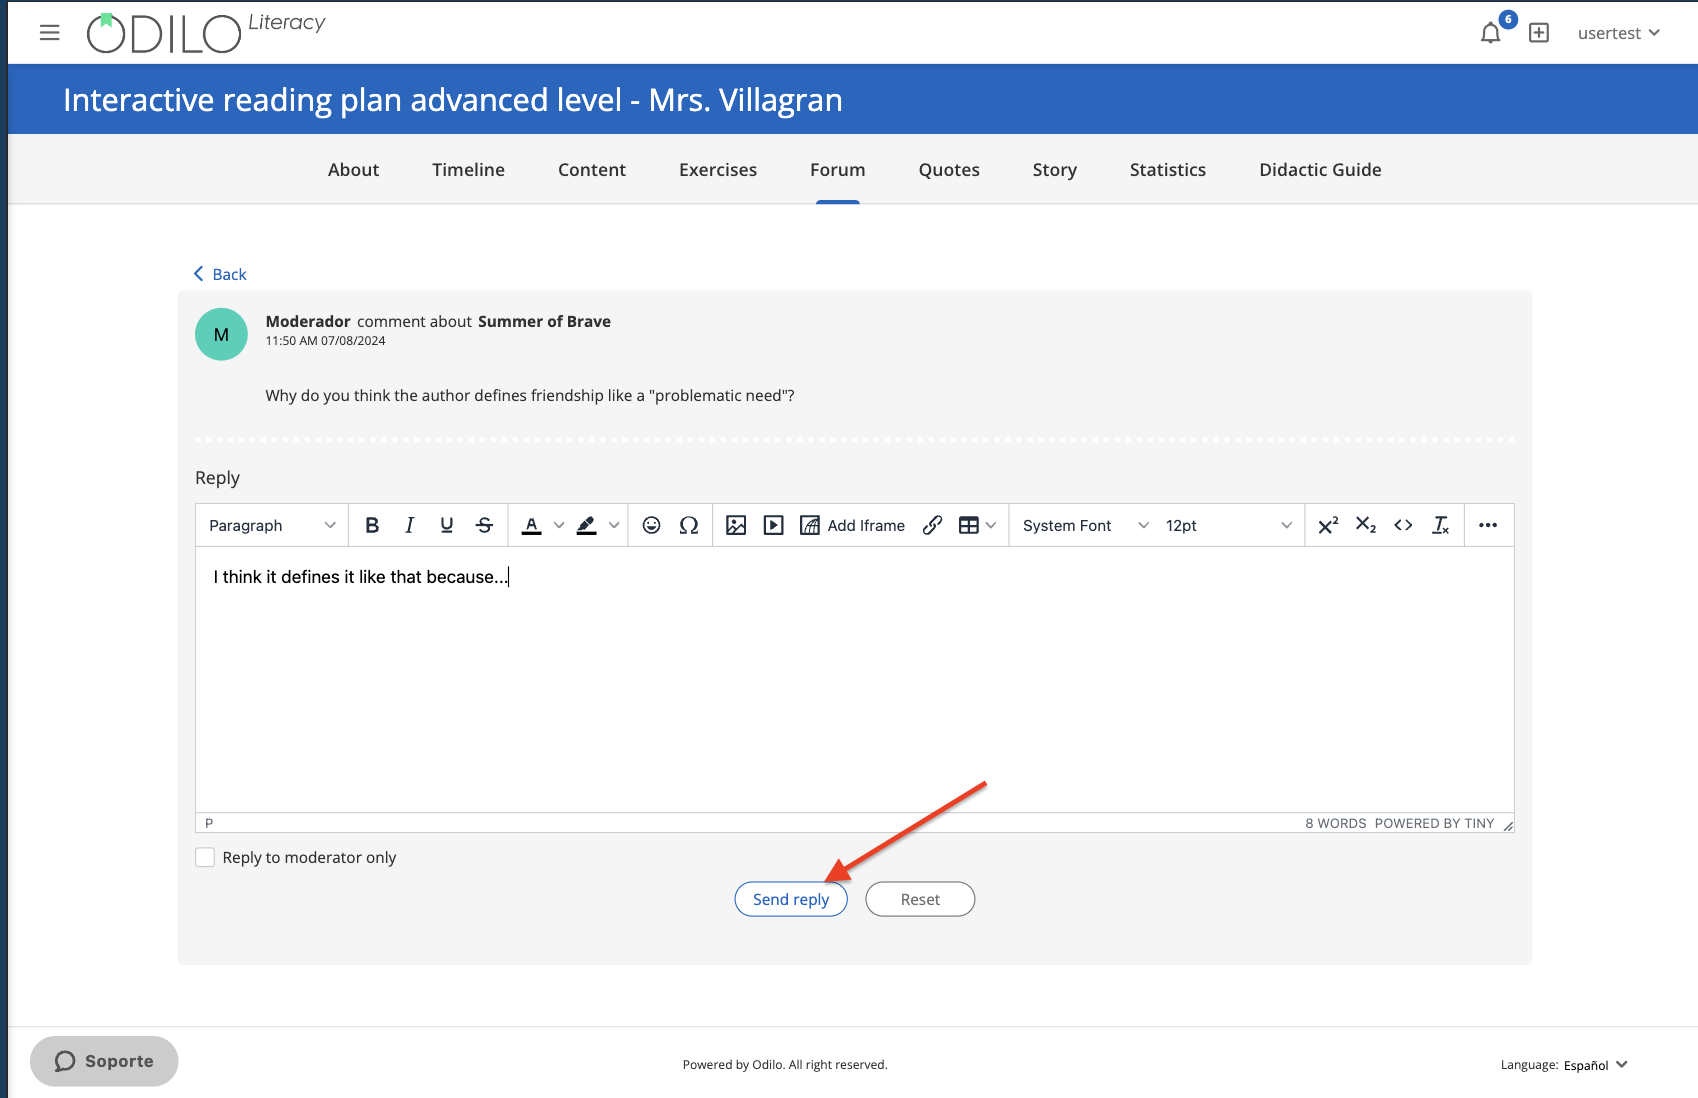Open the notifications bell
Viewport: 1698px width, 1098px height.
(x=1490, y=33)
